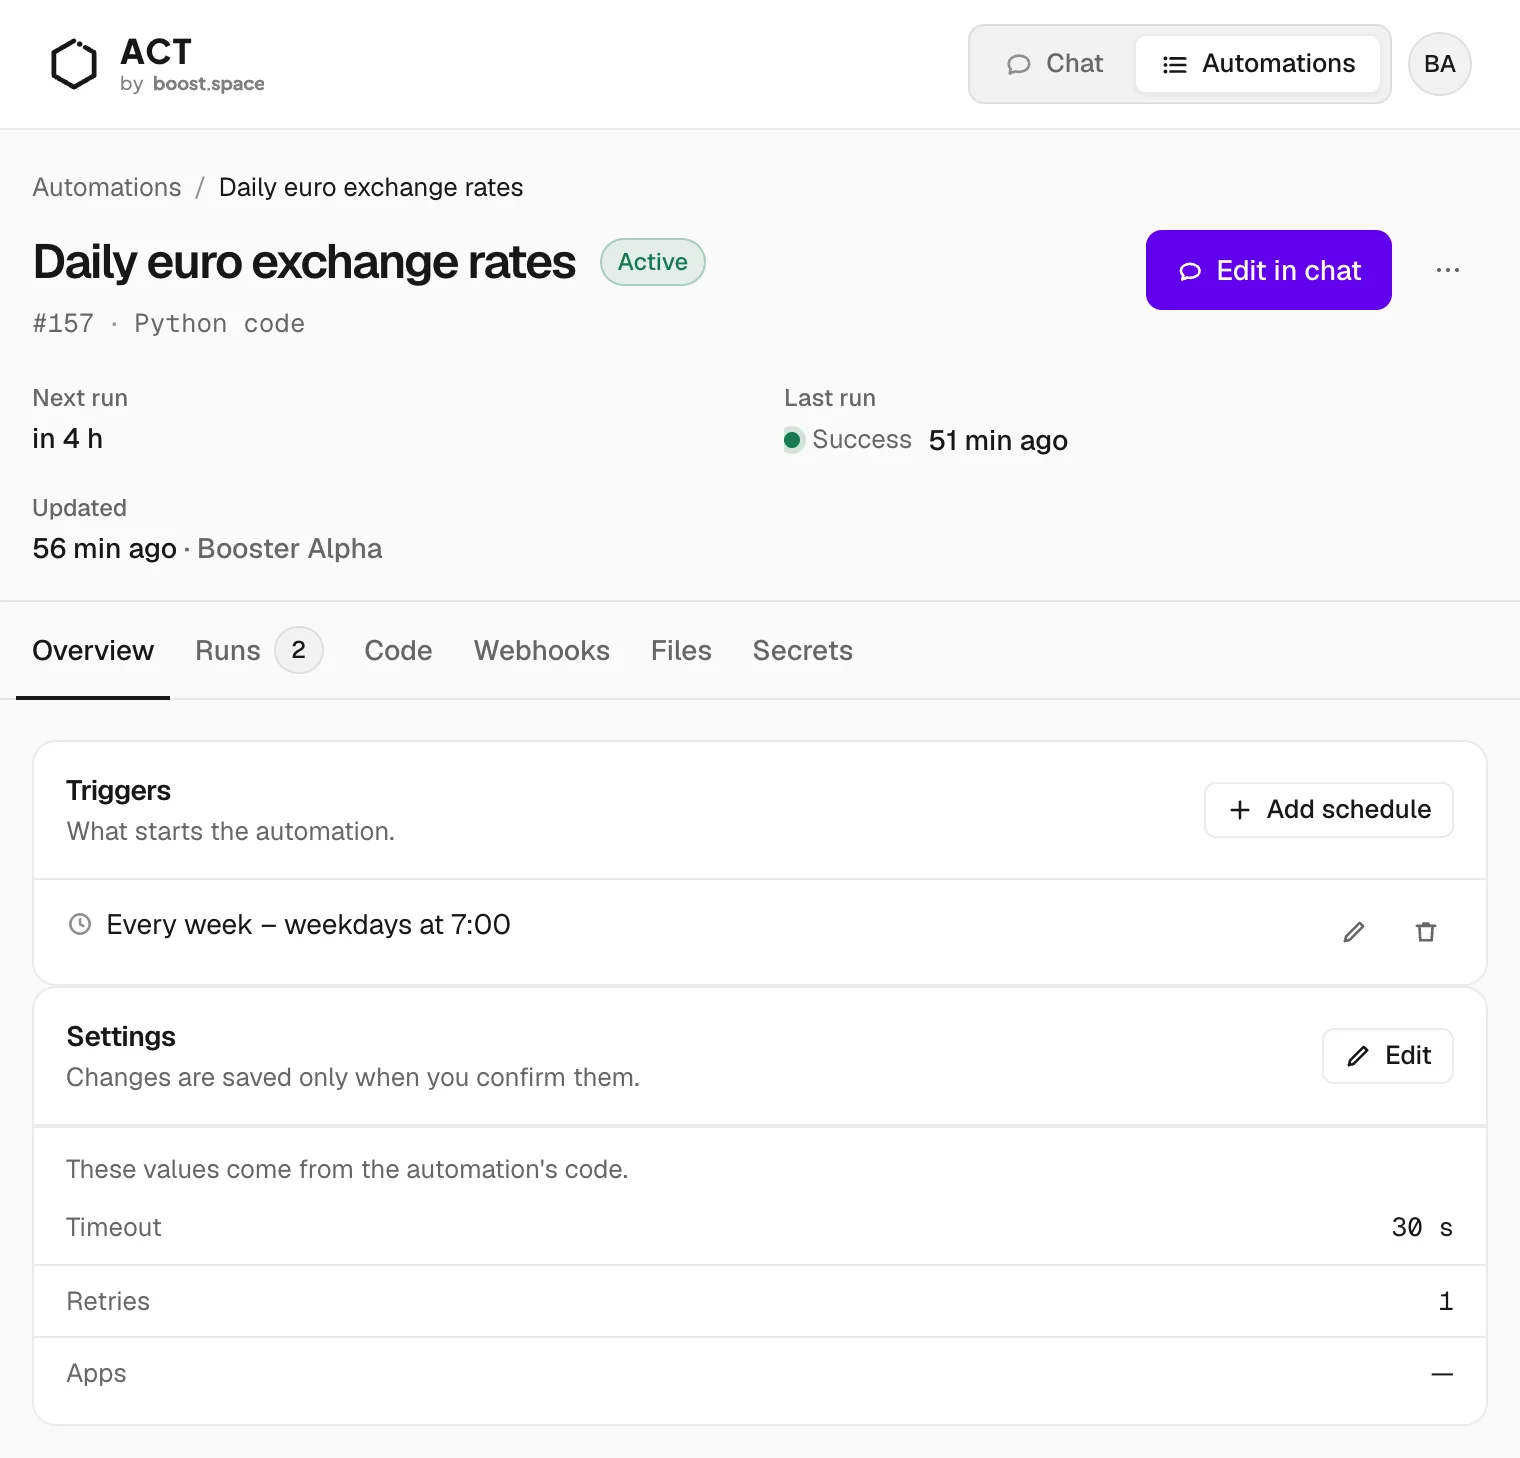Click '56 min ago' updated time
This screenshot has height=1458, width=1520.
coord(105,548)
